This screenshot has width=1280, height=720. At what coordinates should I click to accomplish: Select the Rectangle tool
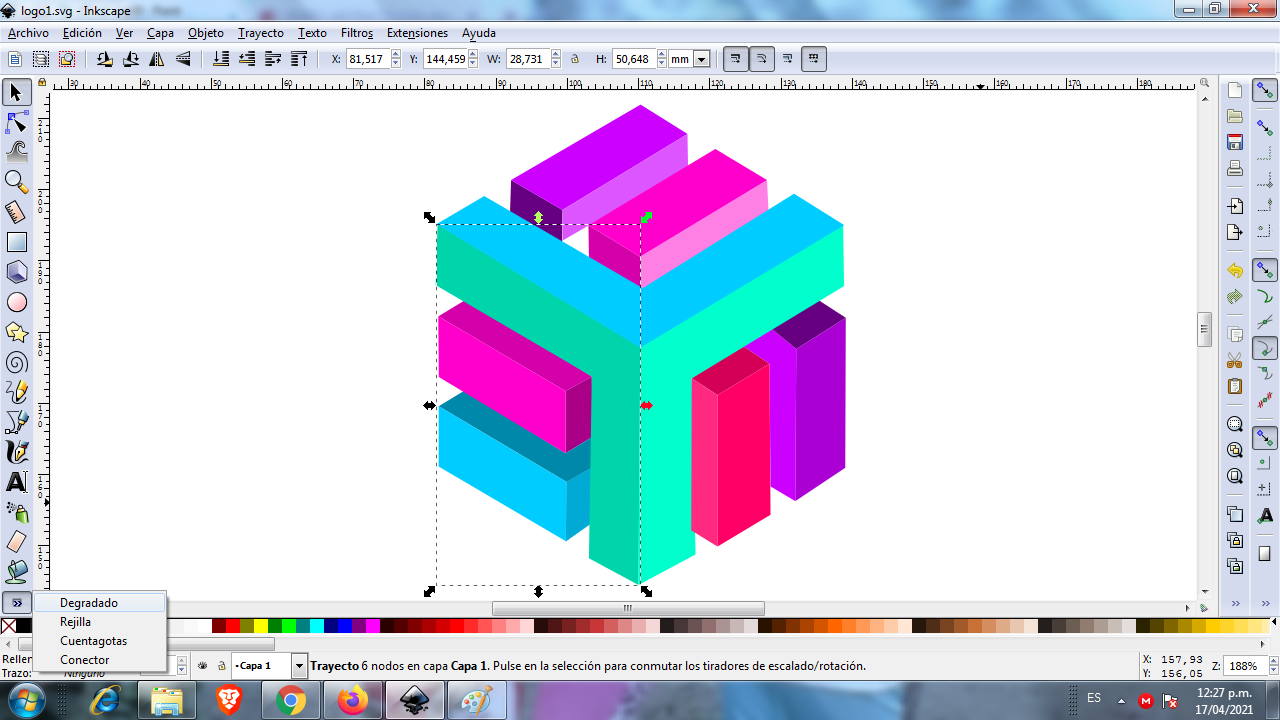point(16,242)
